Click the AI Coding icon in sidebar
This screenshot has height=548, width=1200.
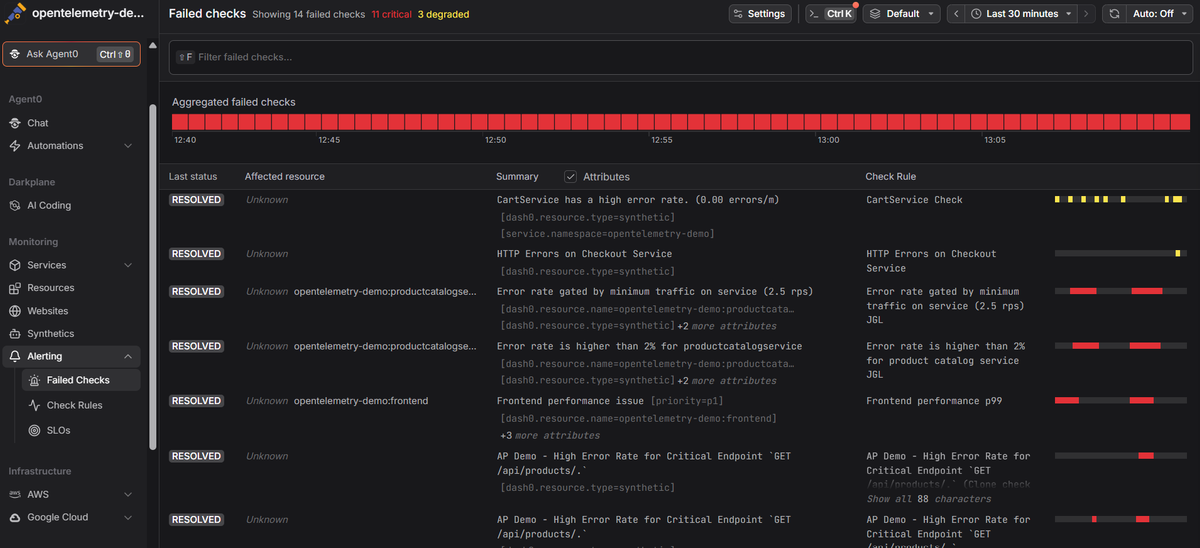[x=15, y=205]
